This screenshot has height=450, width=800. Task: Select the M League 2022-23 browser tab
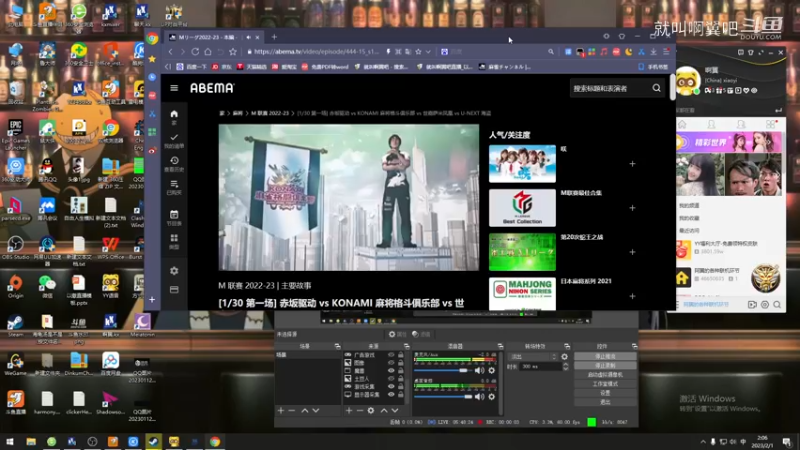(x=214, y=37)
